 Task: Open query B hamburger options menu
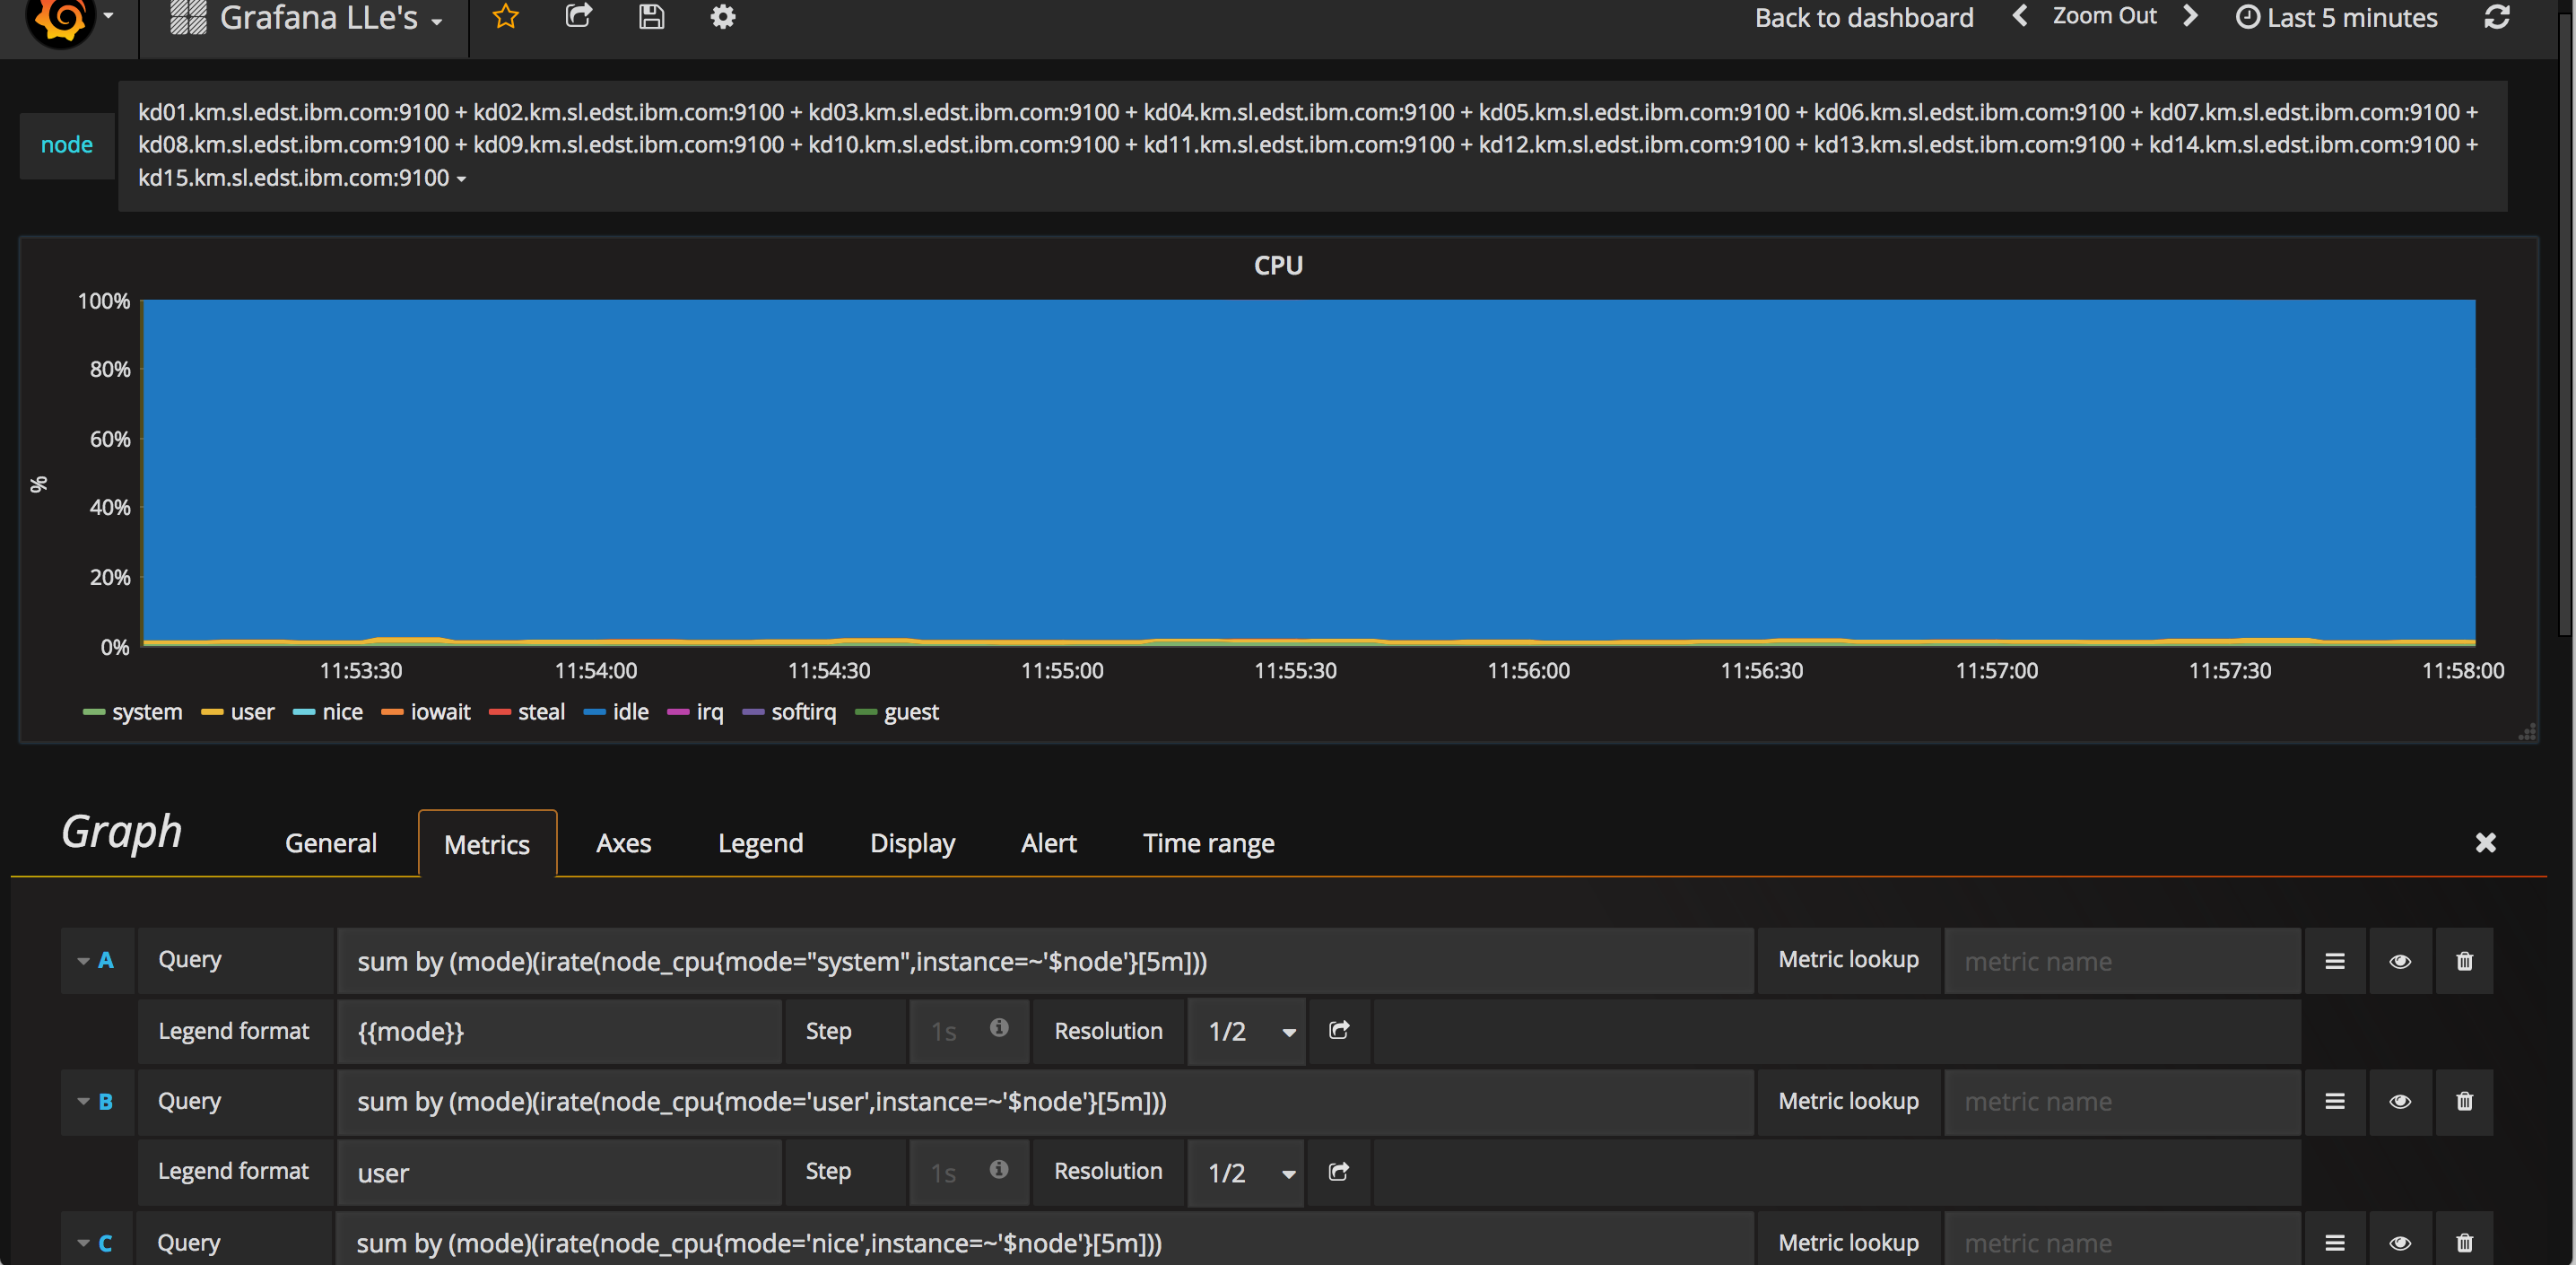tap(2334, 1101)
